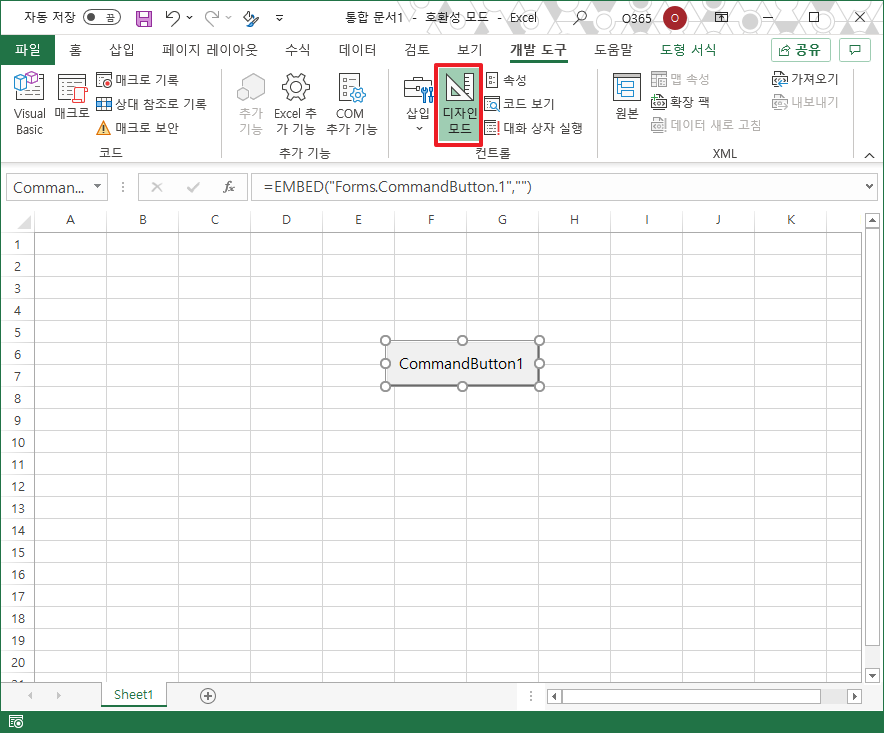
Task: Switch to the 홈 (Home) tab
Action: point(75,50)
